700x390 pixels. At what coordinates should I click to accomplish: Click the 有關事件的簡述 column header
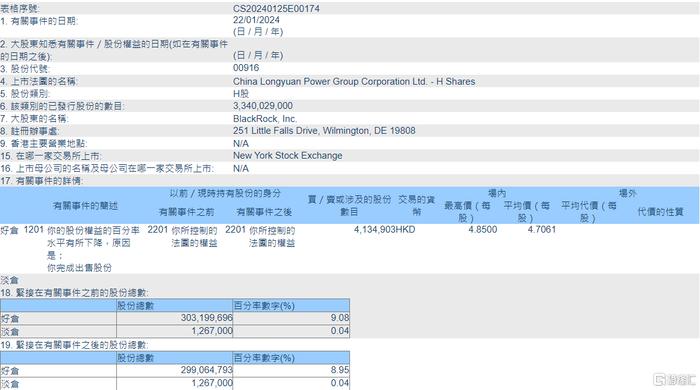[x=85, y=206]
